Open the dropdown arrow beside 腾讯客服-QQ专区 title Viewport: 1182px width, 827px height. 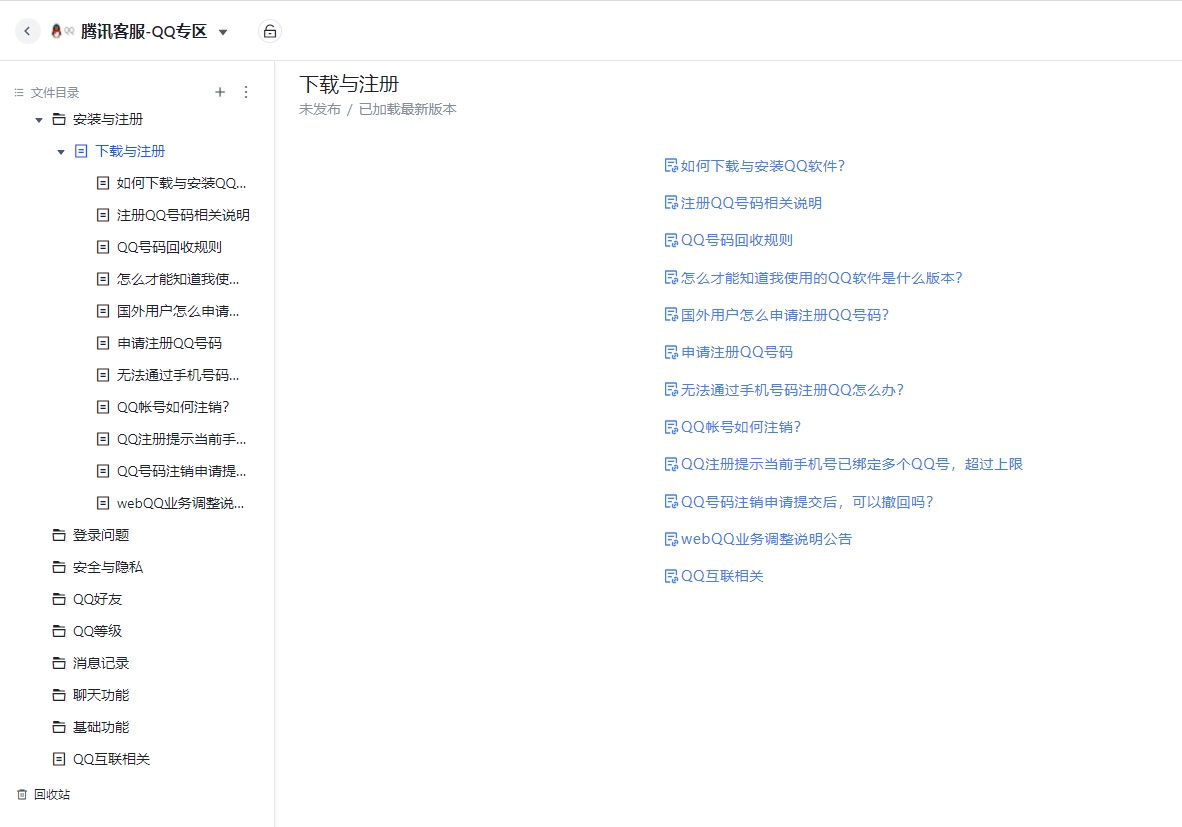pos(222,31)
